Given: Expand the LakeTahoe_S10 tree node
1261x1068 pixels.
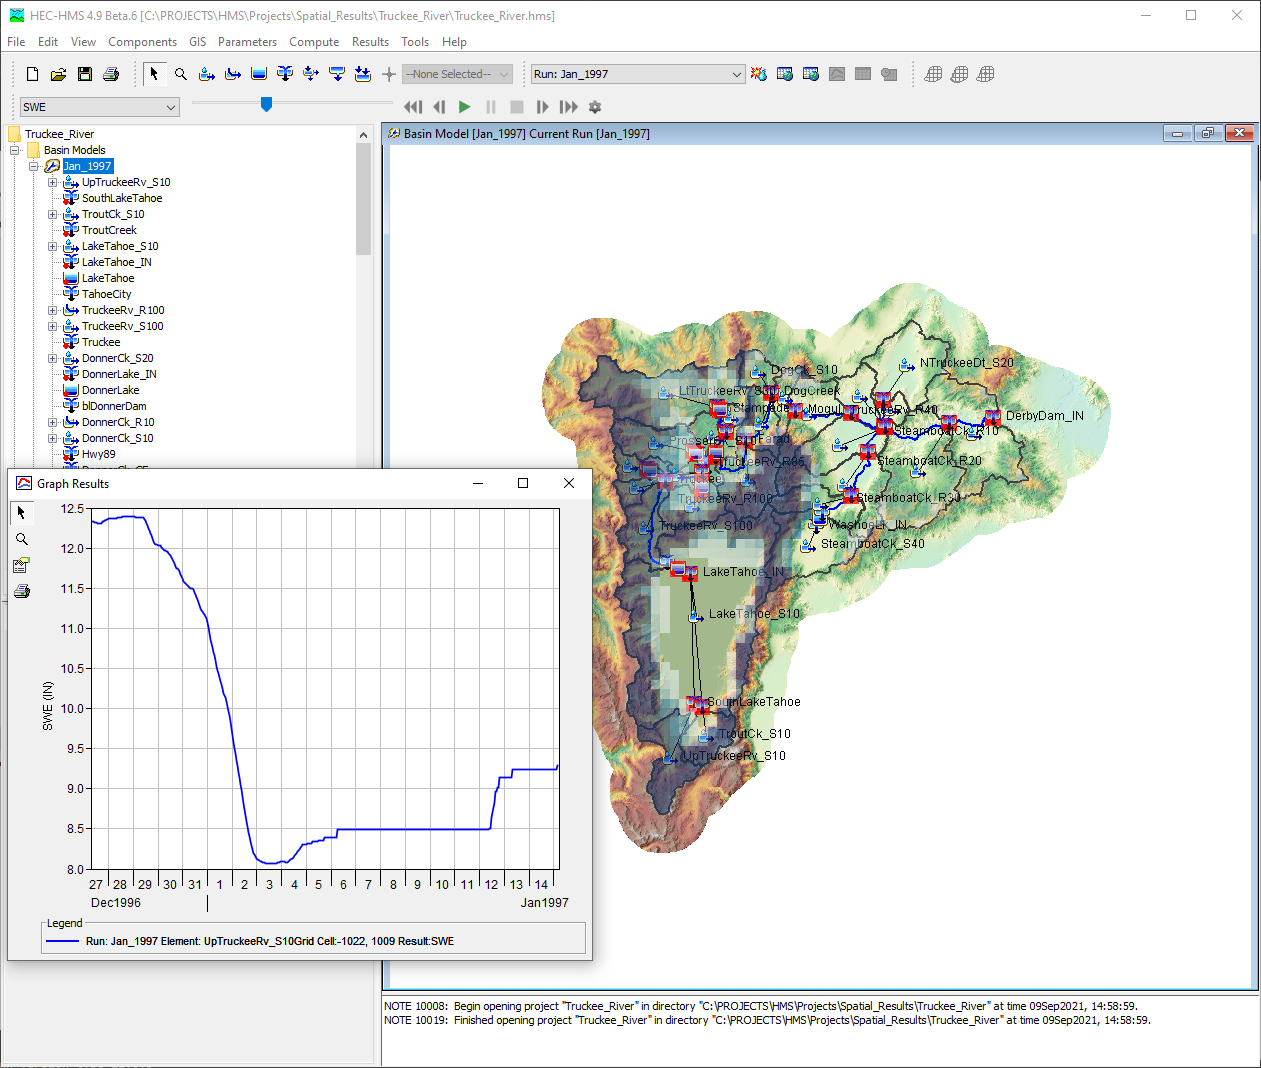Looking at the screenshot, I should click(x=52, y=246).
